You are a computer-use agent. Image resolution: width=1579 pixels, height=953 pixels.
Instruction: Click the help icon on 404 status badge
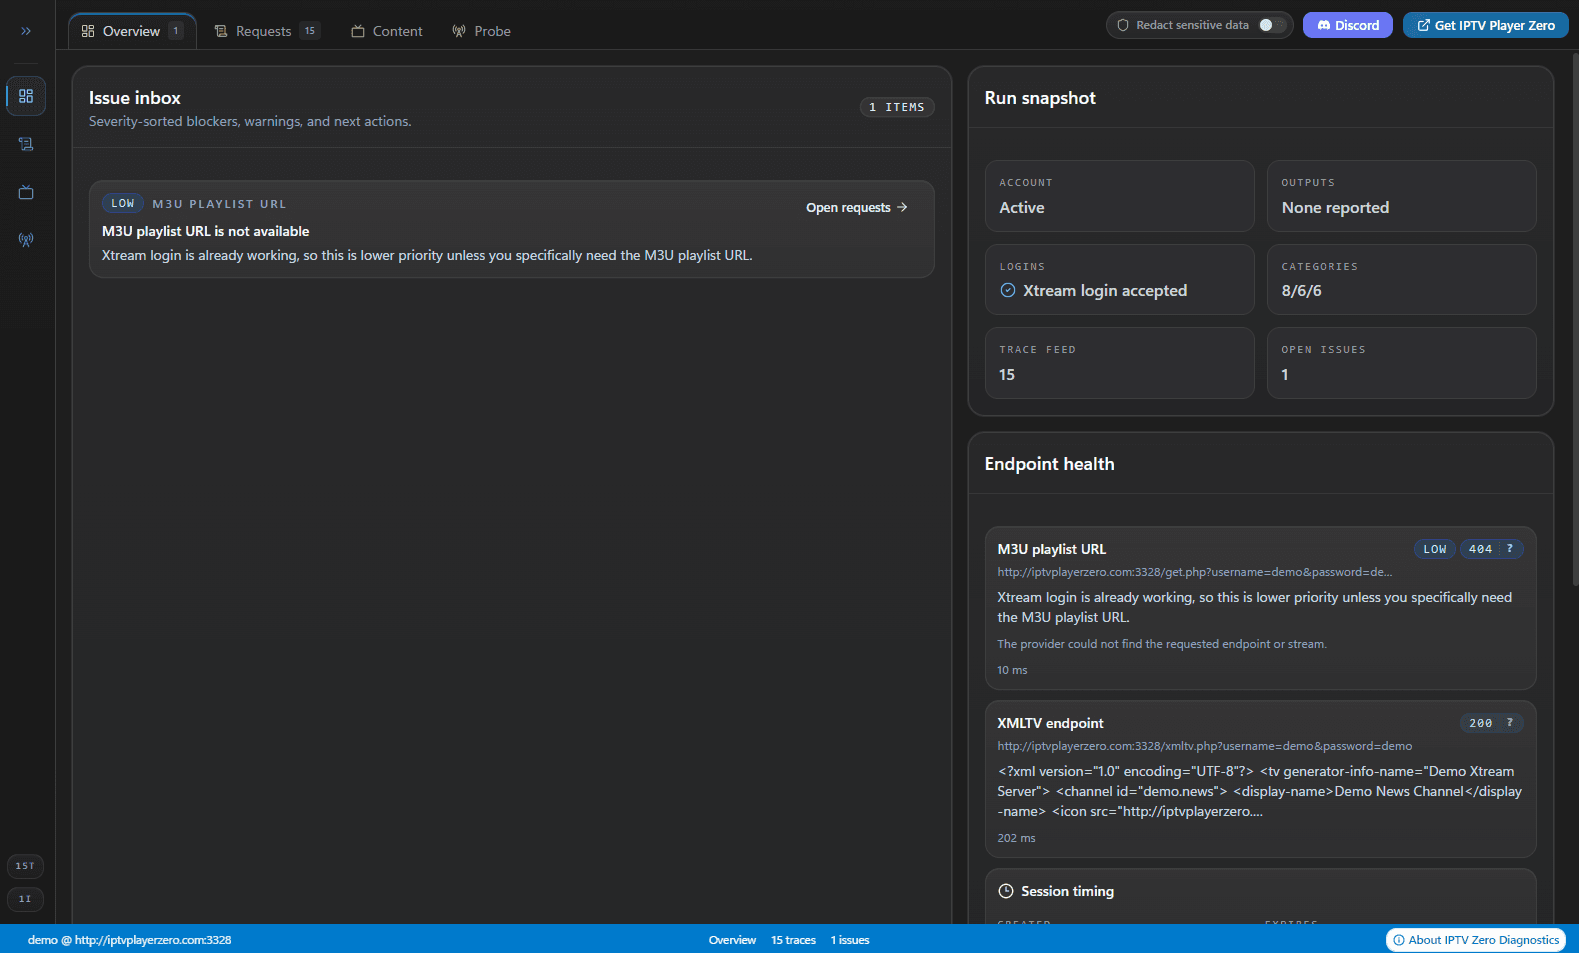coord(1509,549)
